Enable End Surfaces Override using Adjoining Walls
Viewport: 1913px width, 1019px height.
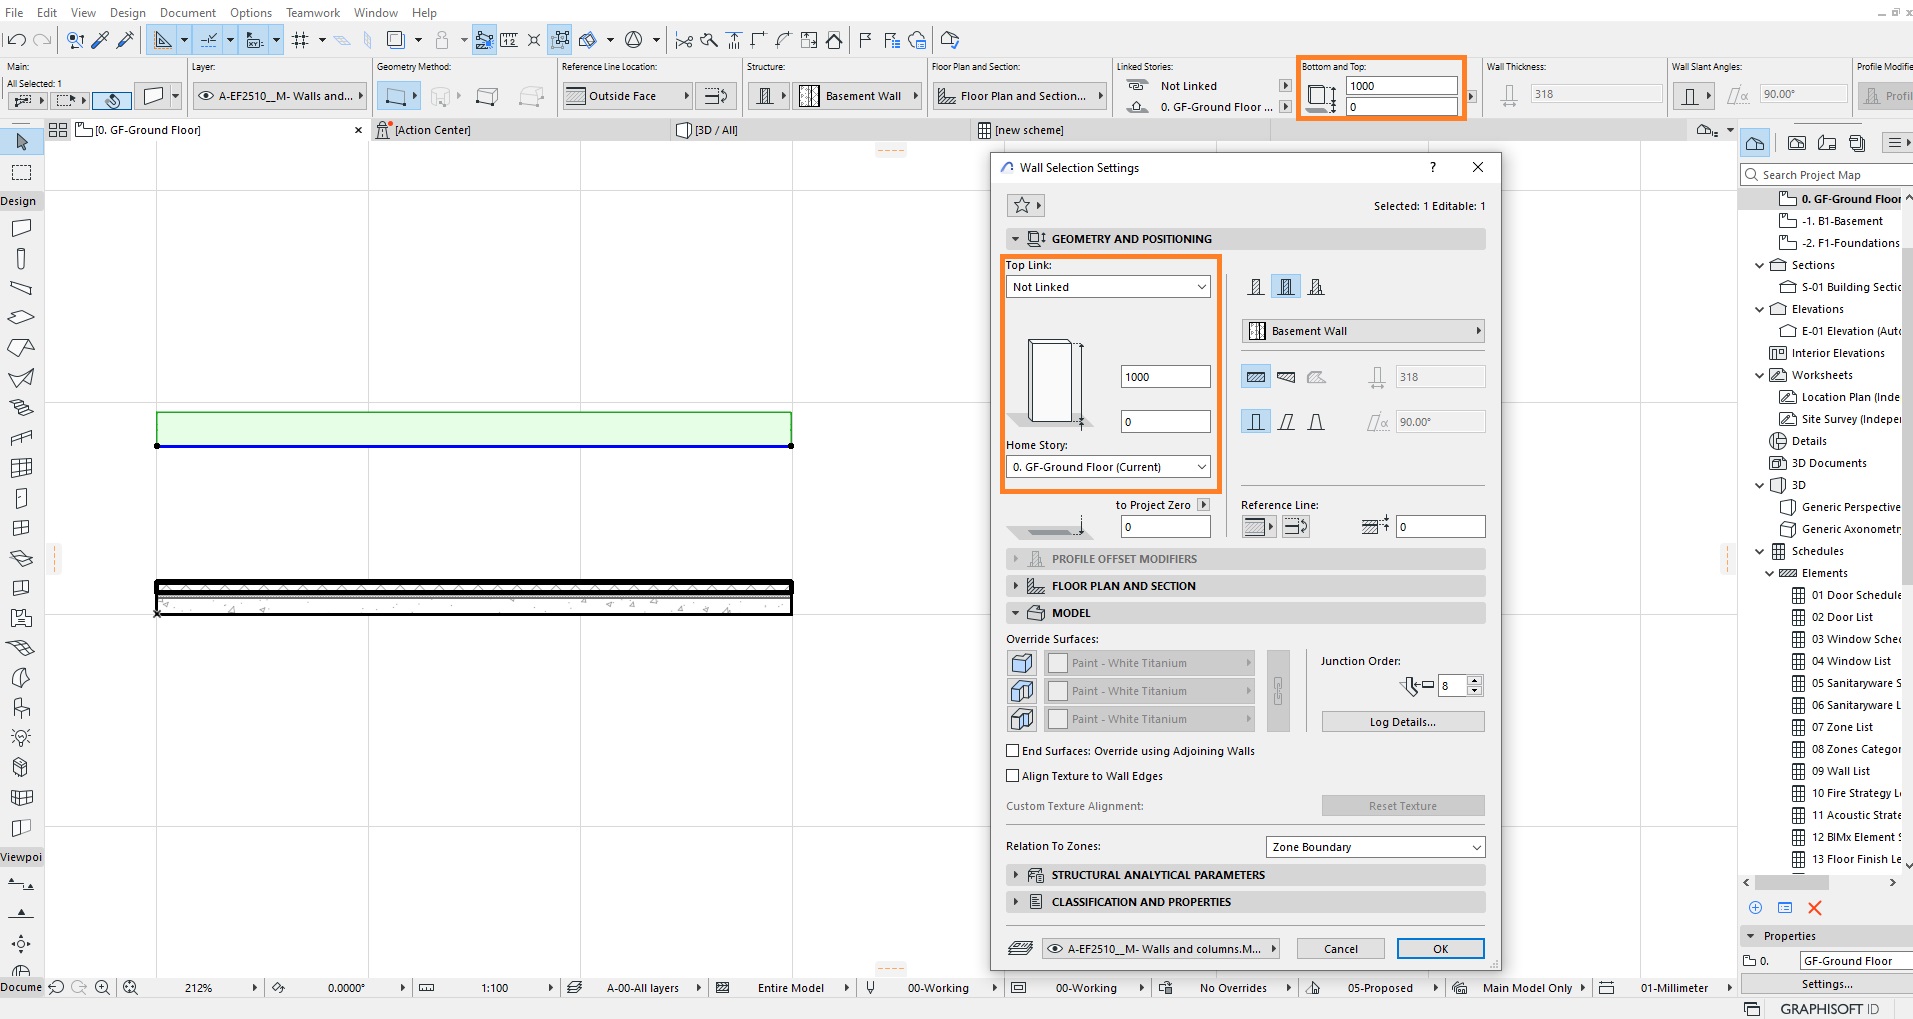1013,750
